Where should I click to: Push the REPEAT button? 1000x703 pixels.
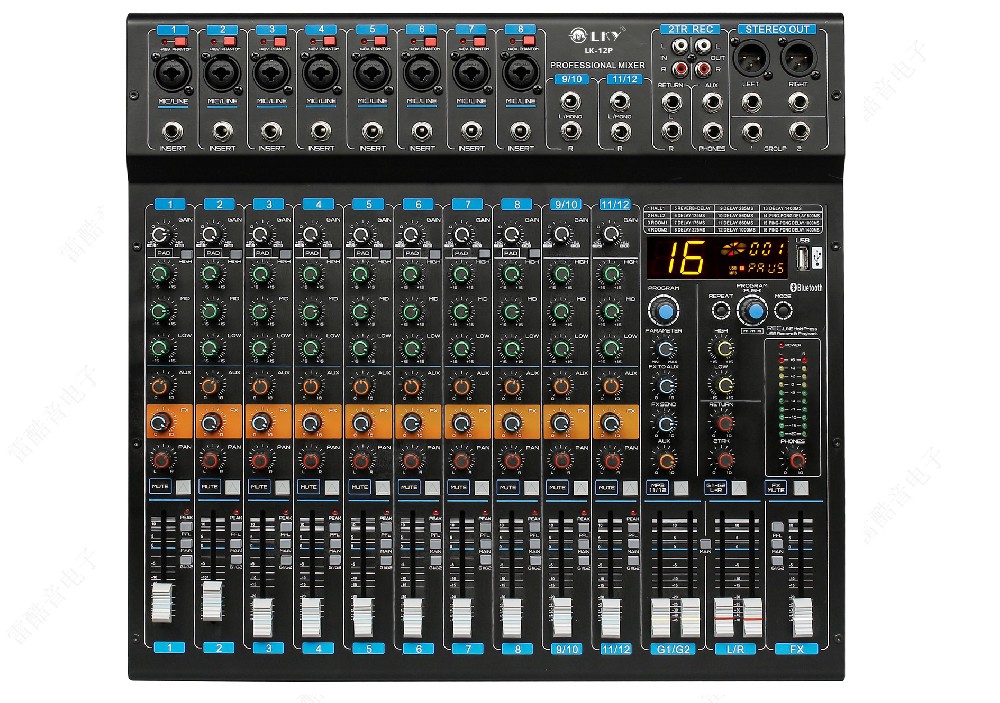[721, 311]
